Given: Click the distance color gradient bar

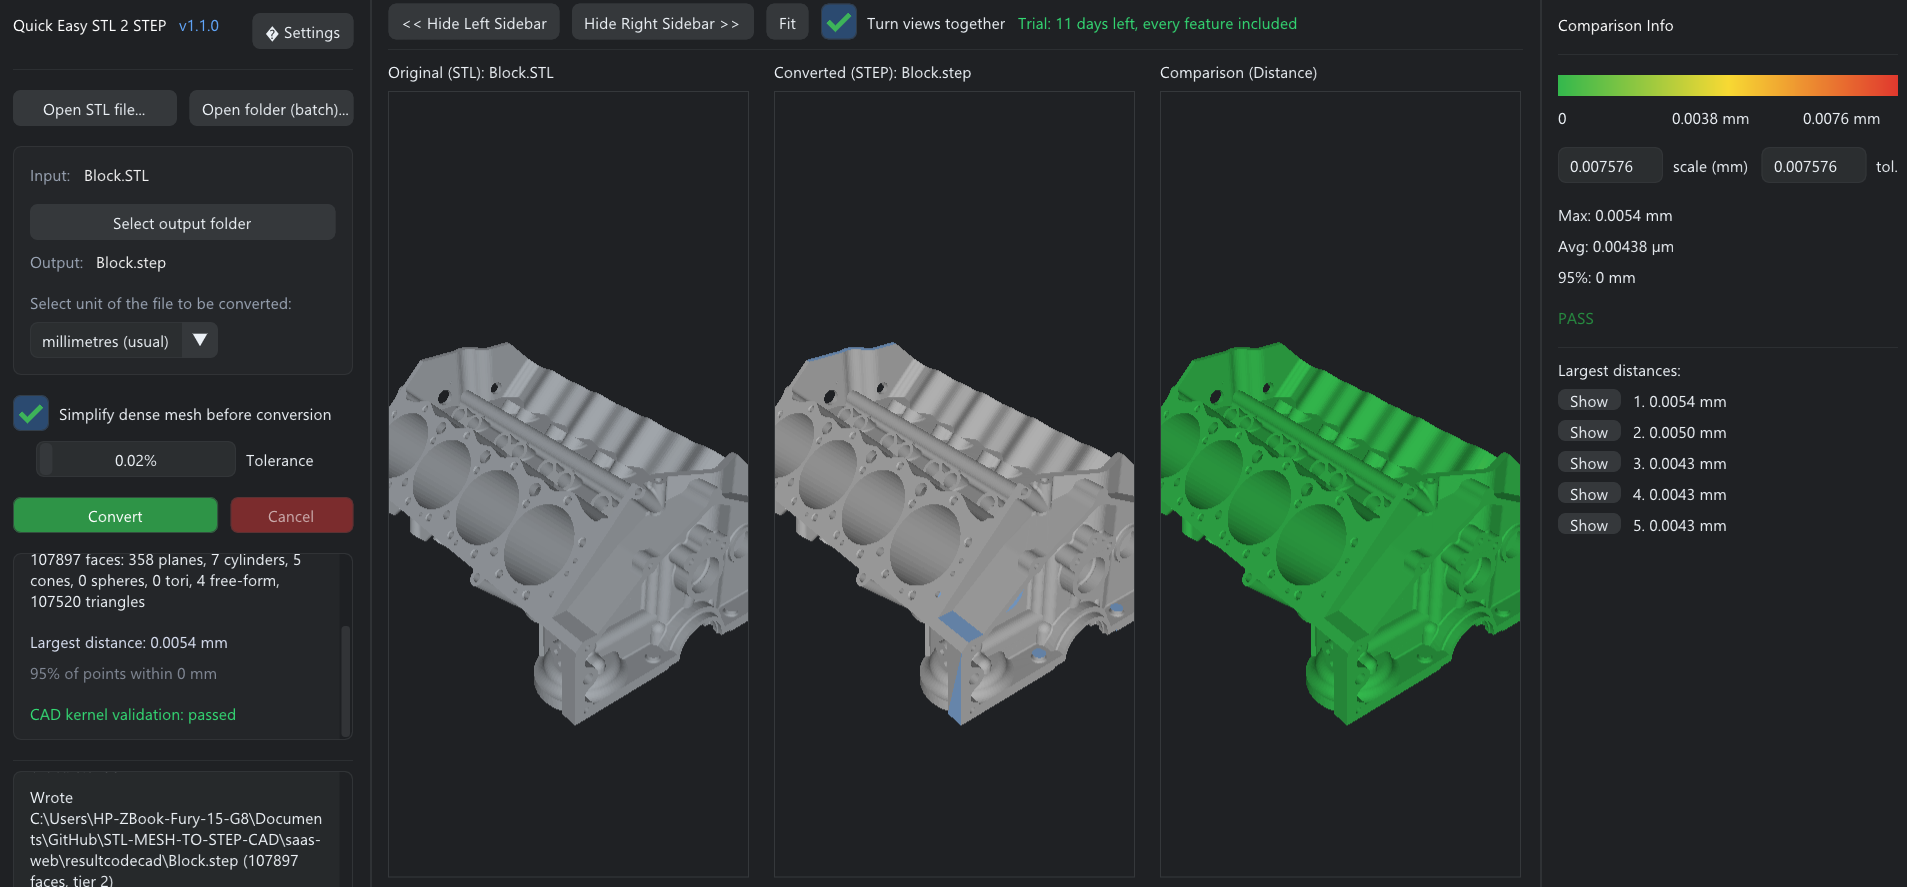Looking at the screenshot, I should point(1727,85).
